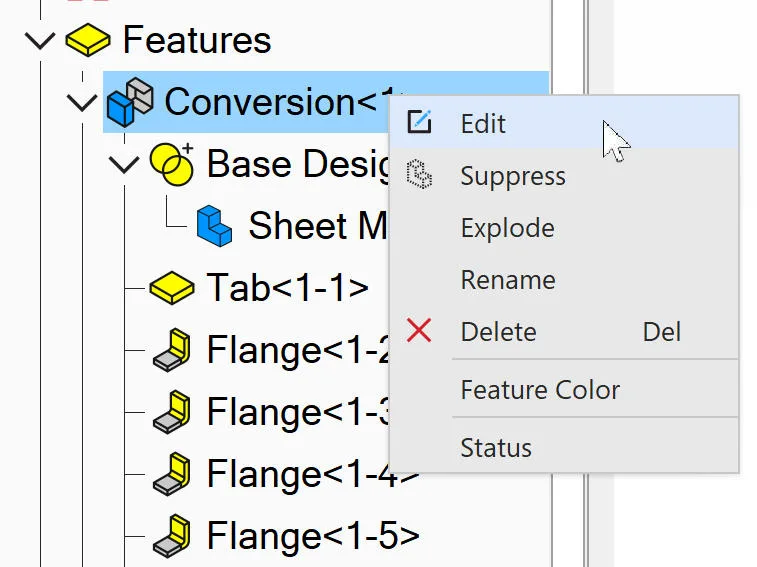757x567 pixels.
Task: Choose Rename from the context menu
Action: click(508, 280)
